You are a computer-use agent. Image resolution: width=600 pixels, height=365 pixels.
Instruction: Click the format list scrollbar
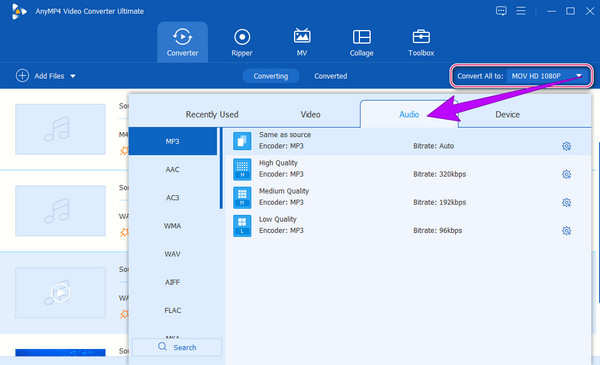coord(221,168)
